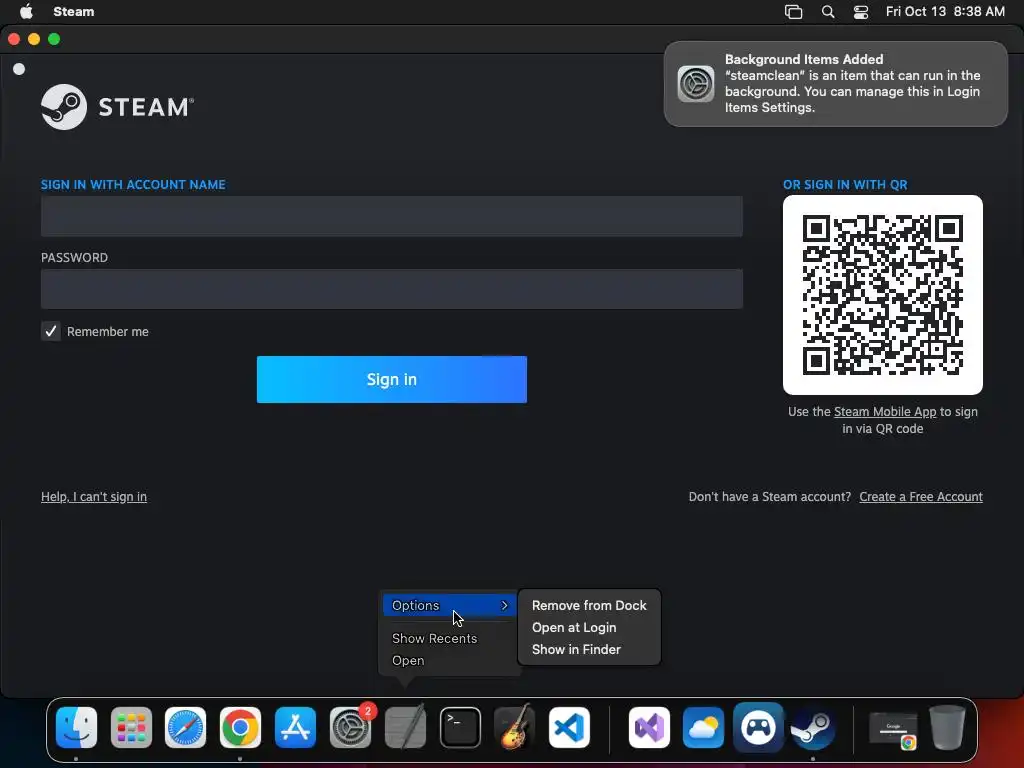
Task: Click the Background Items Added notification
Action: click(836, 84)
